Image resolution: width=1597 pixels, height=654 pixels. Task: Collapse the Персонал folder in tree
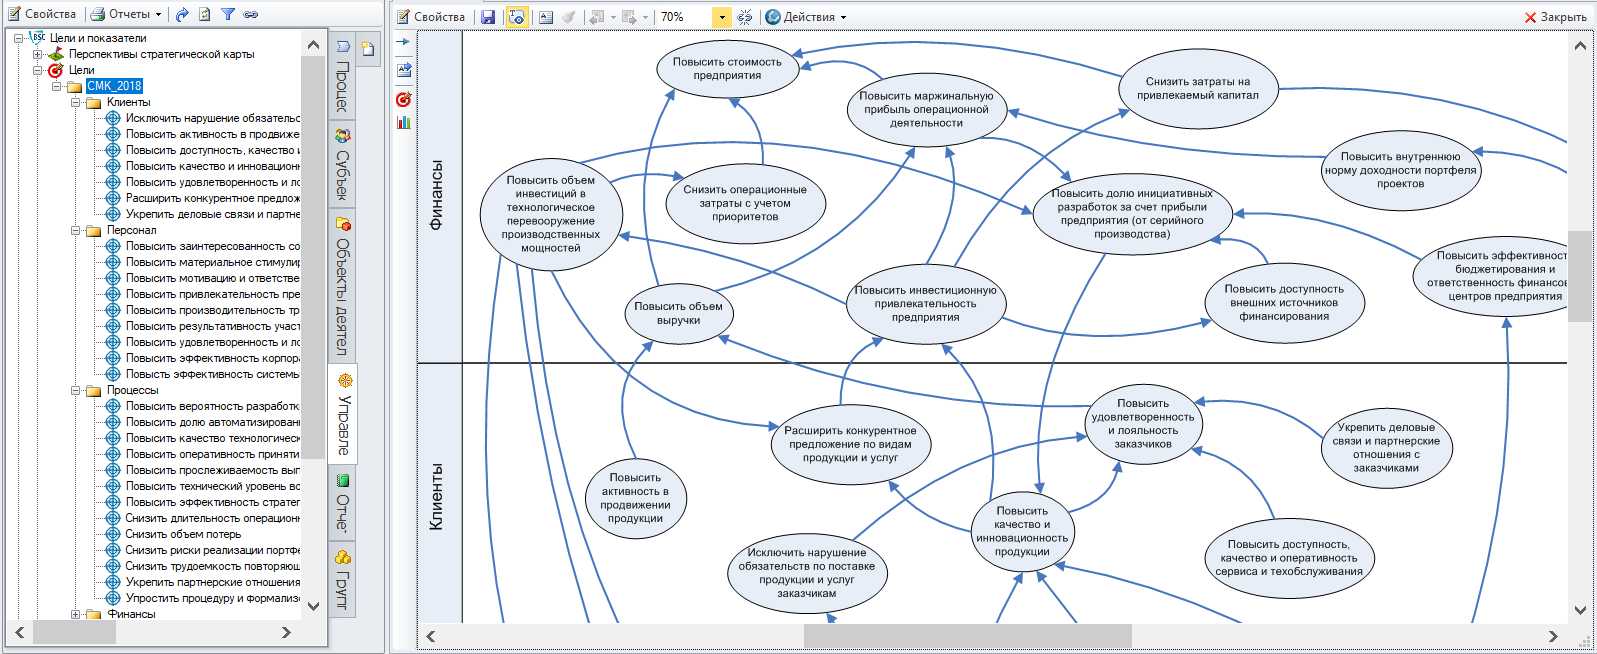(x=75, y=230)
